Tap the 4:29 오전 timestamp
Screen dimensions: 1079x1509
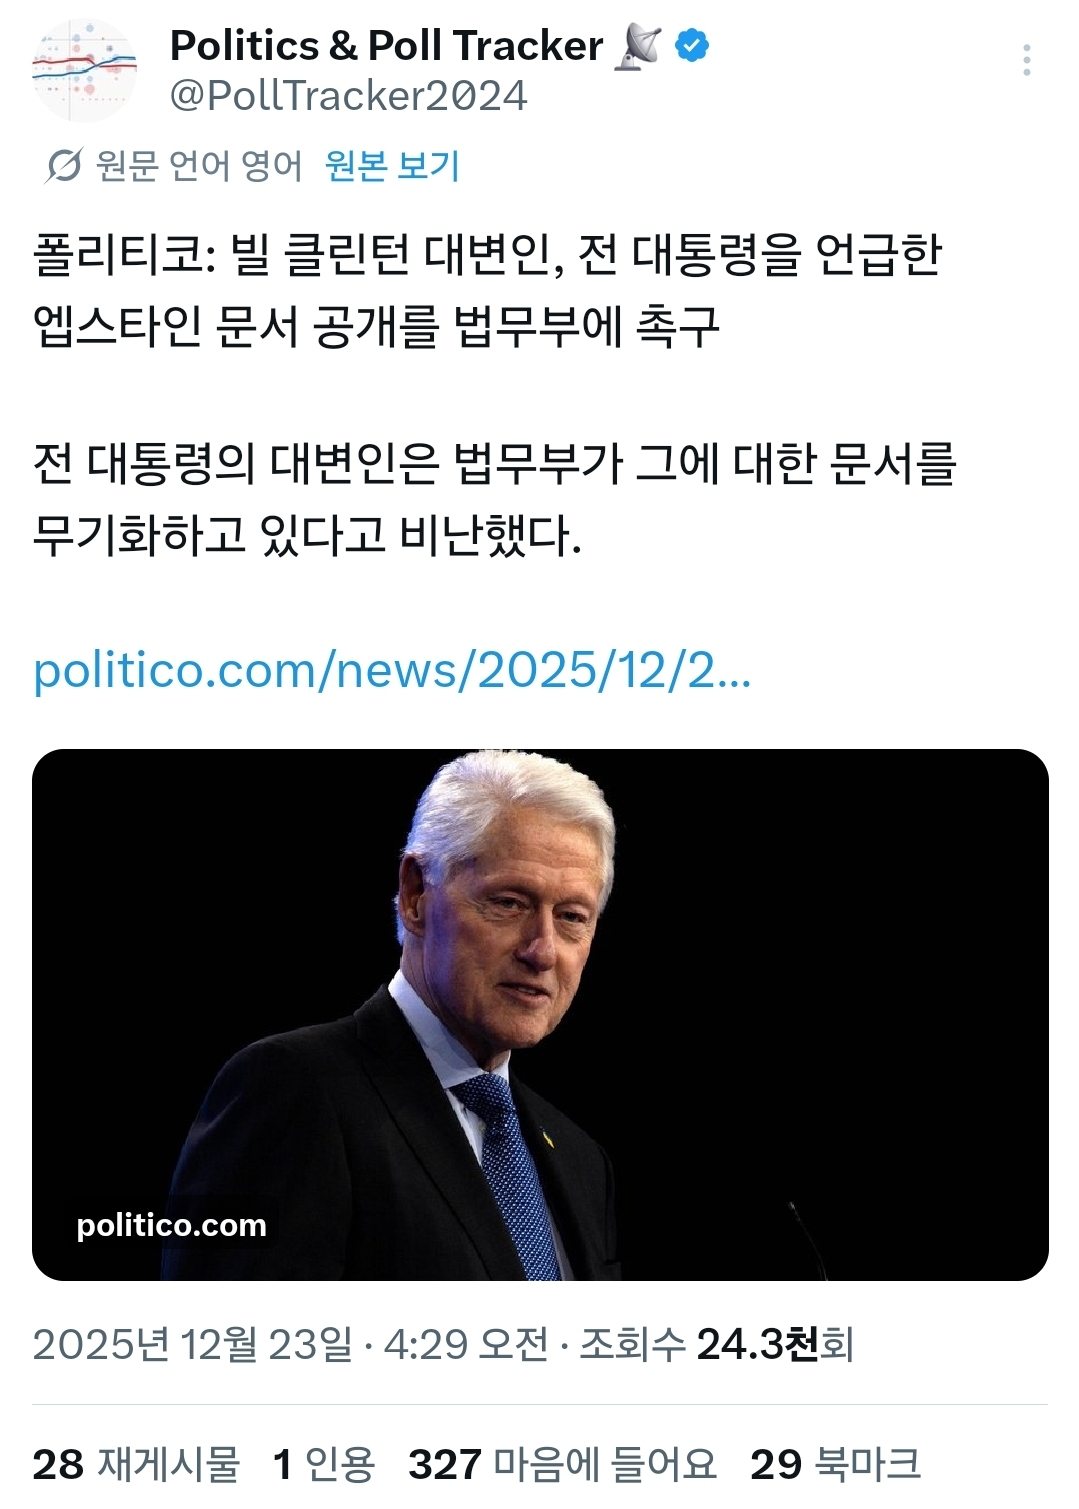point(466,1344)
